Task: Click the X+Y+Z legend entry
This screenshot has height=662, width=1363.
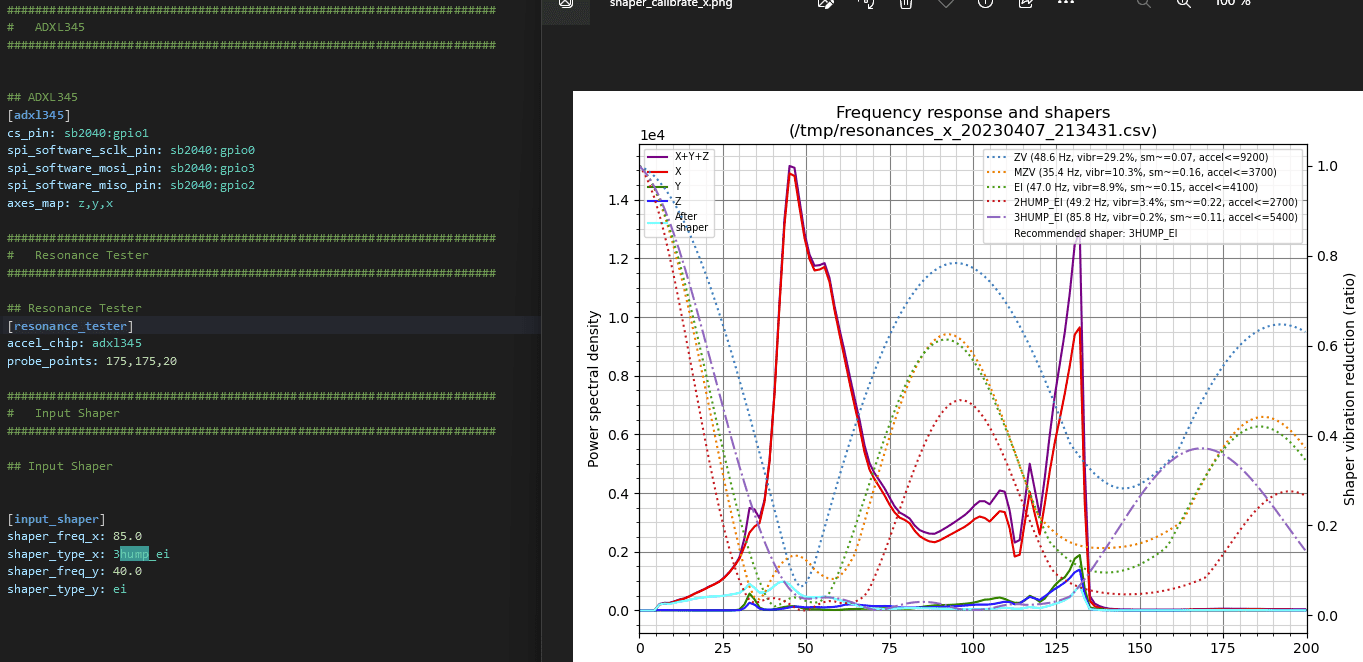Action: pos(679,157)
